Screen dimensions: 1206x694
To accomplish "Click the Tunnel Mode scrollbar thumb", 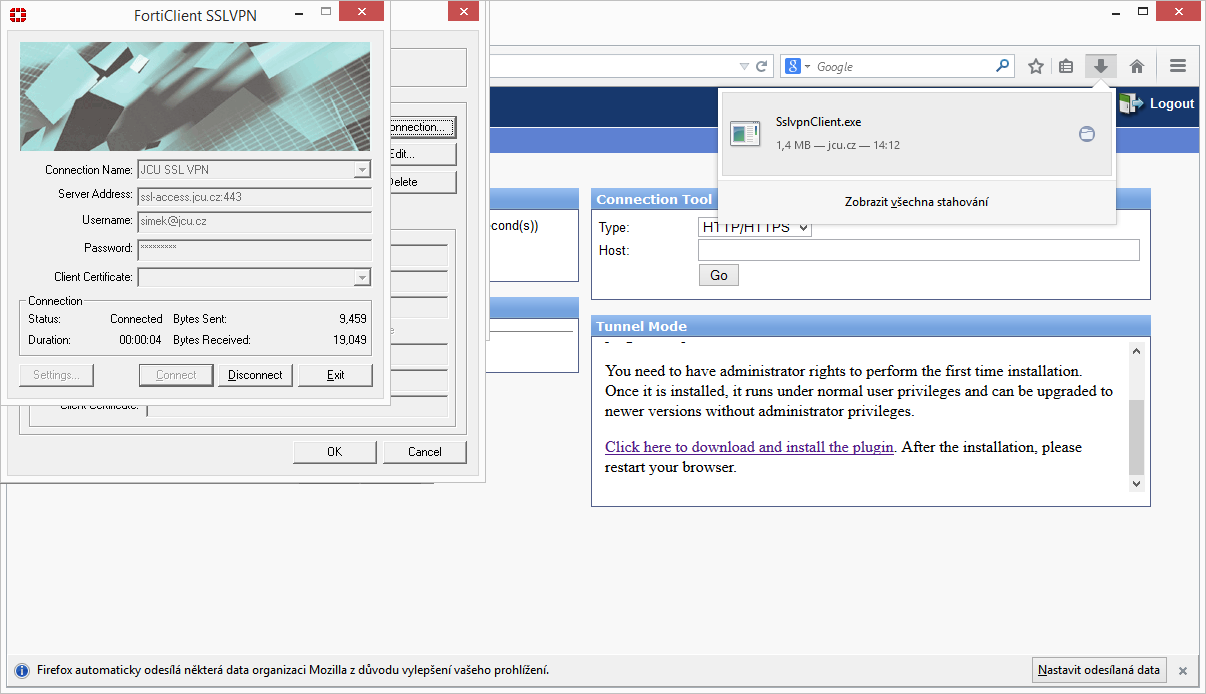I will click(x=1136, y=437).
